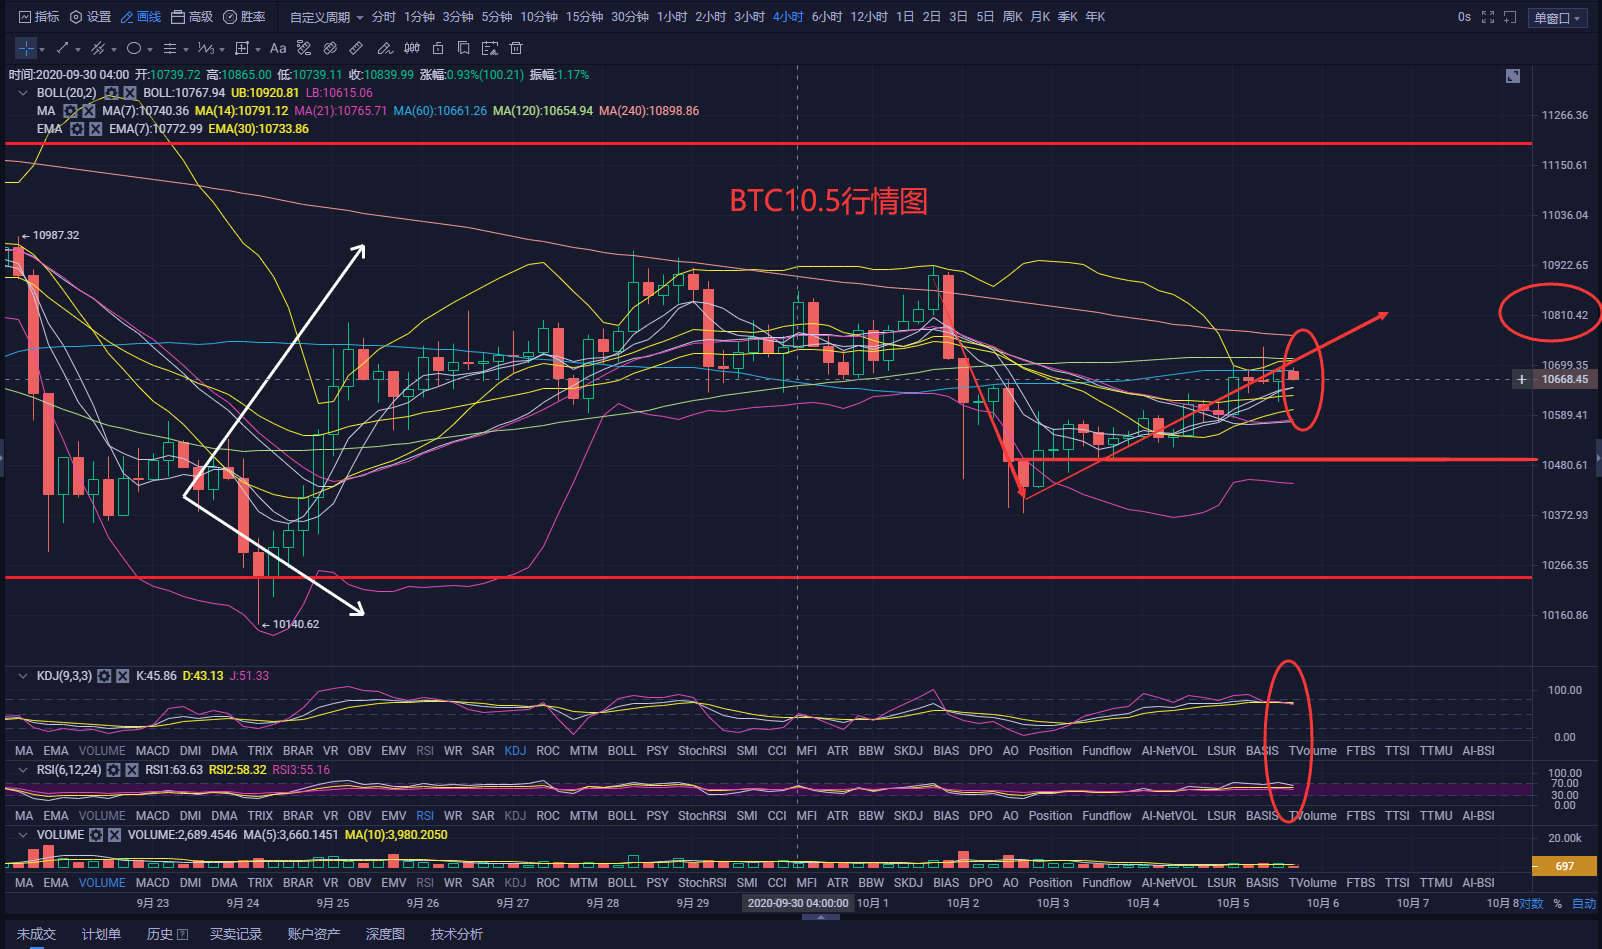Open the ellipse shape tool dropdown arrow

[x=150, y=49]
